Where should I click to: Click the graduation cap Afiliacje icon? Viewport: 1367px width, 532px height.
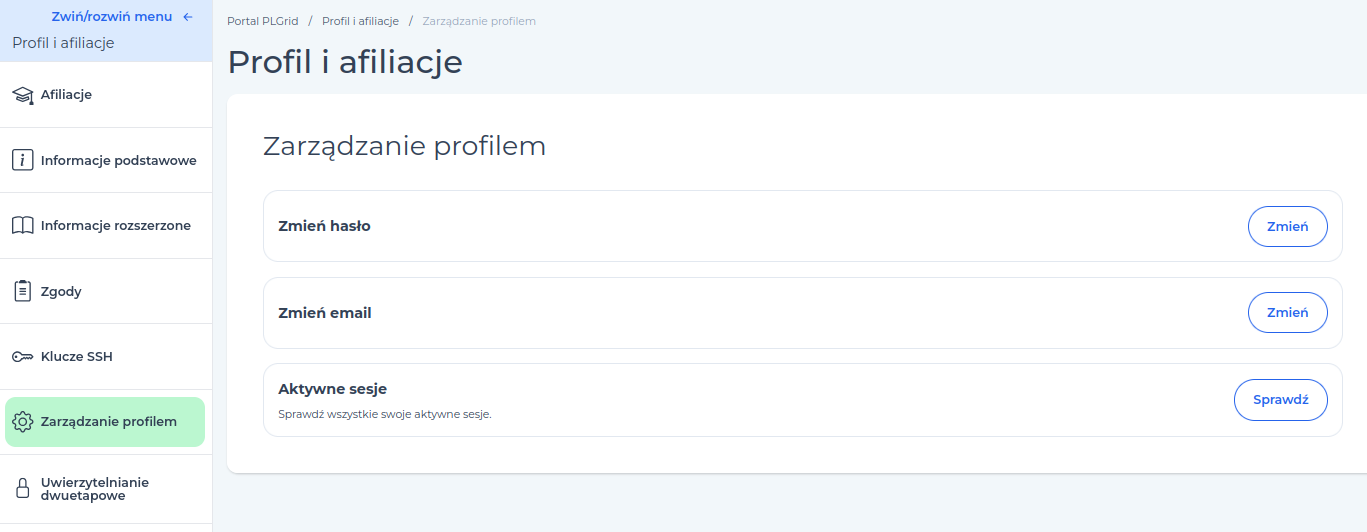(22, 95)
